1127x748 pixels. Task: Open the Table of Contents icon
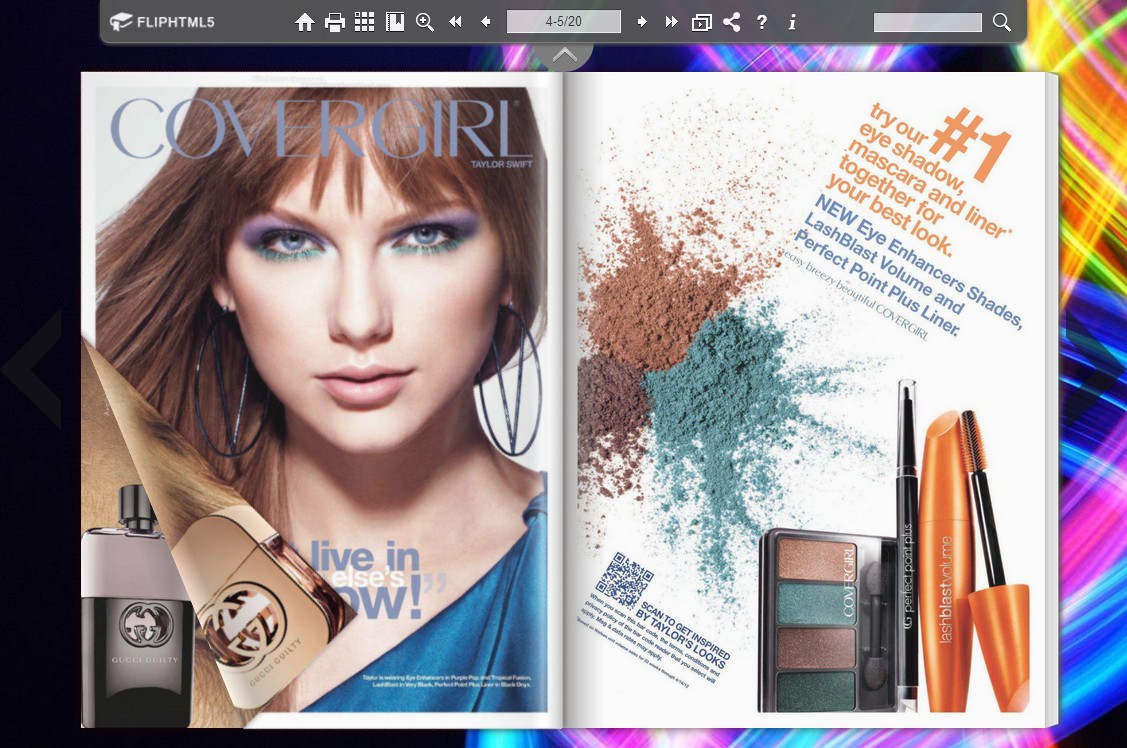coord(395,21)
